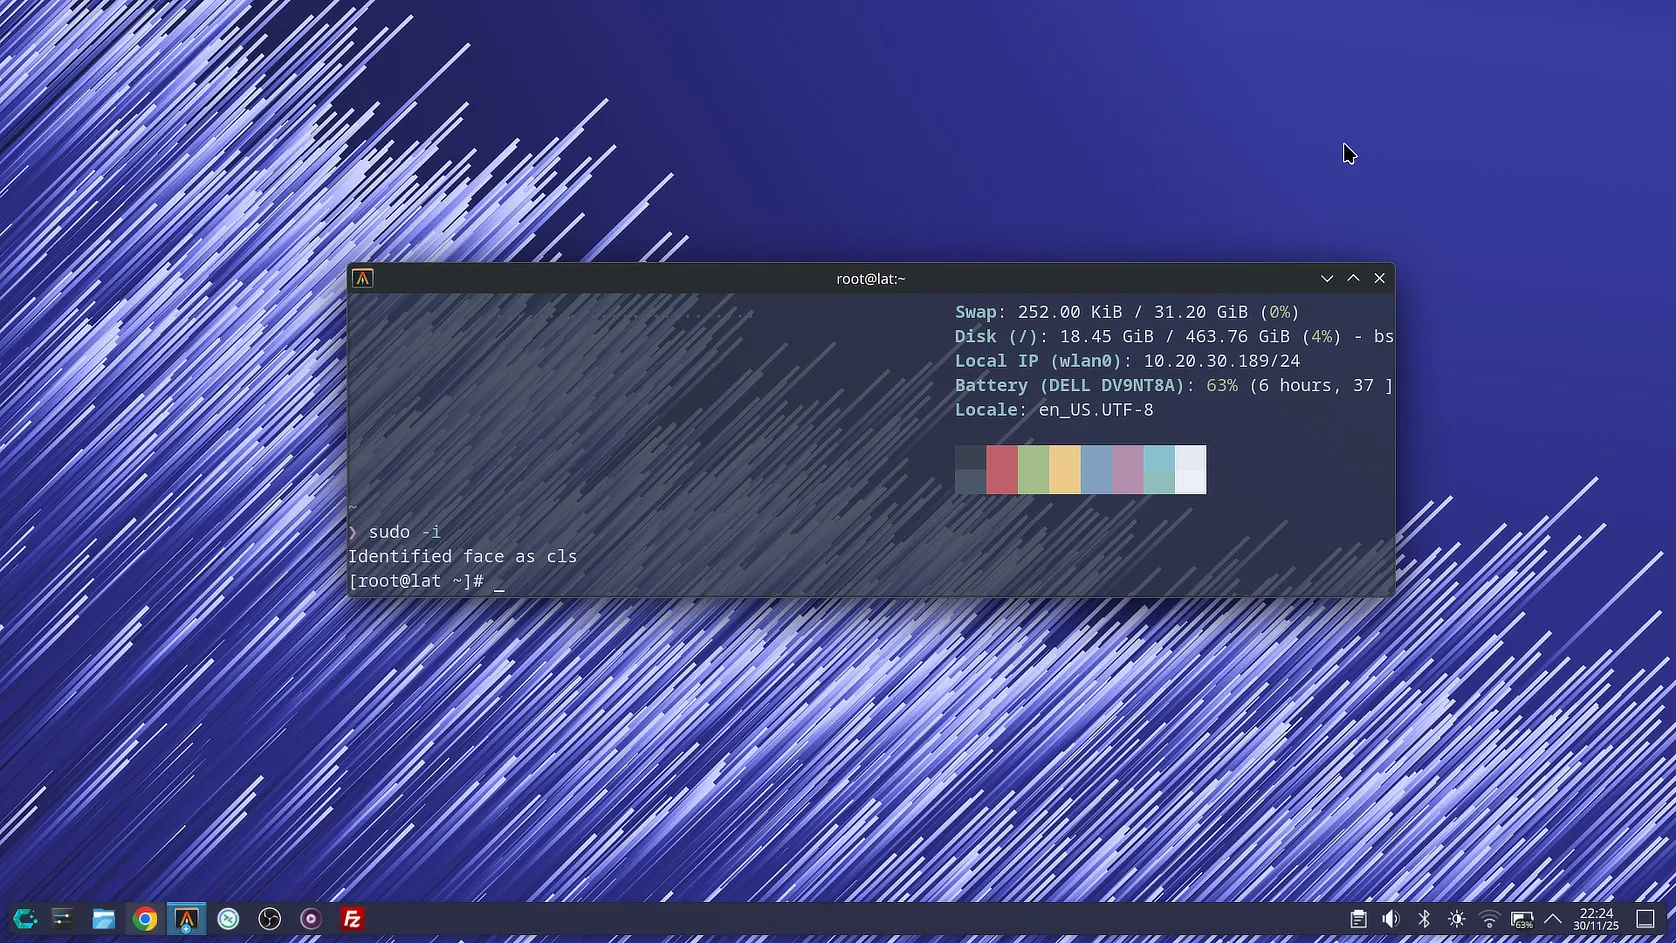Click the red color block in terminal
This screenshot has width=1676, height=943.
[1001, 470]
